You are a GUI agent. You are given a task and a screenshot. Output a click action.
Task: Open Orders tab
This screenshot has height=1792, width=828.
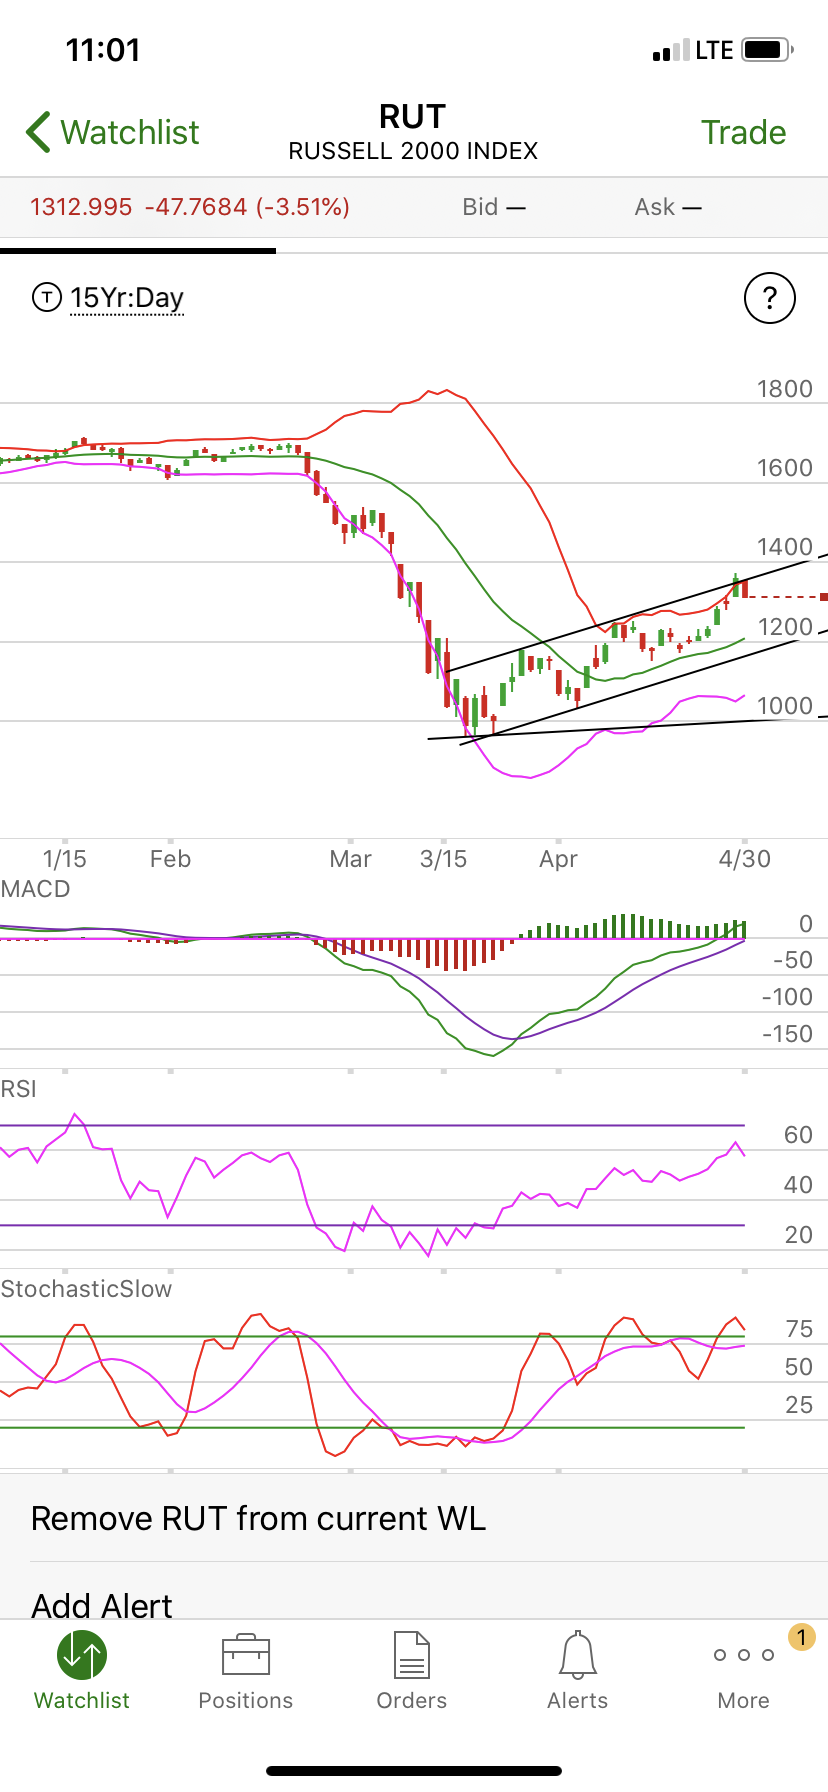click(412, 1671)
